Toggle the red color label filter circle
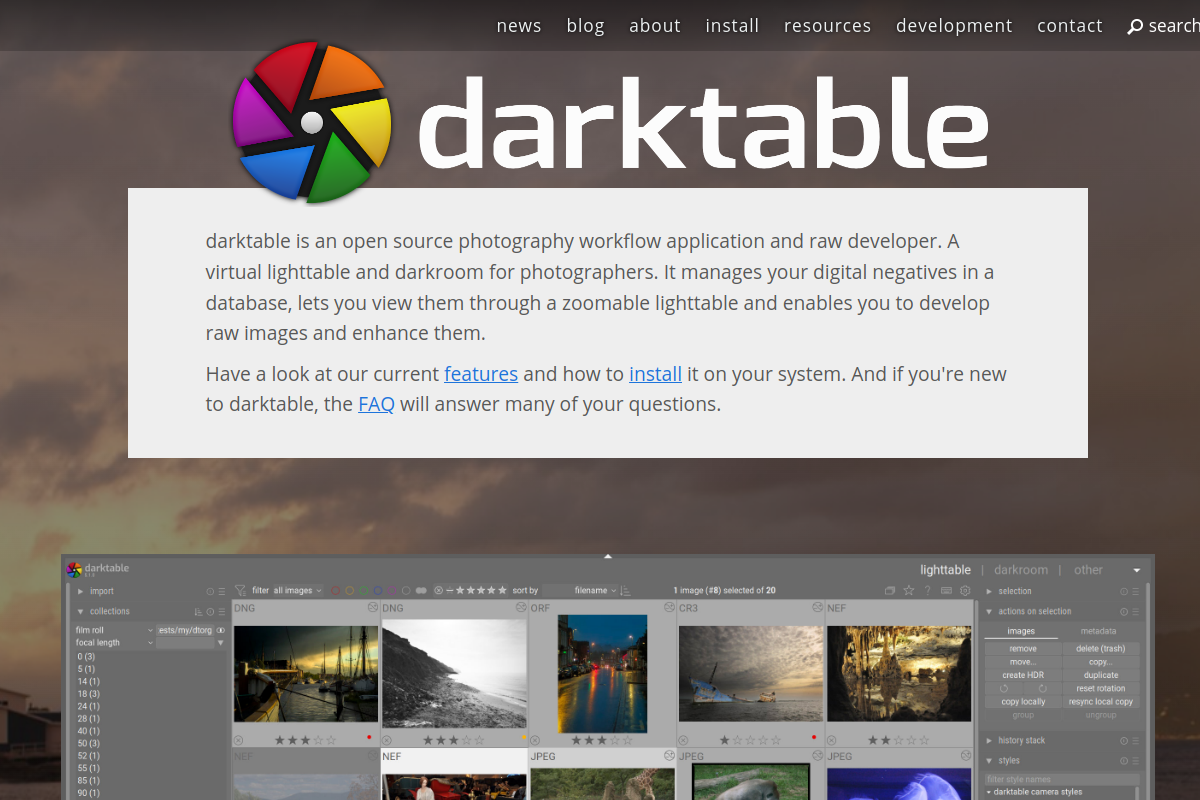1200x800 pixels. click(335, 590)
